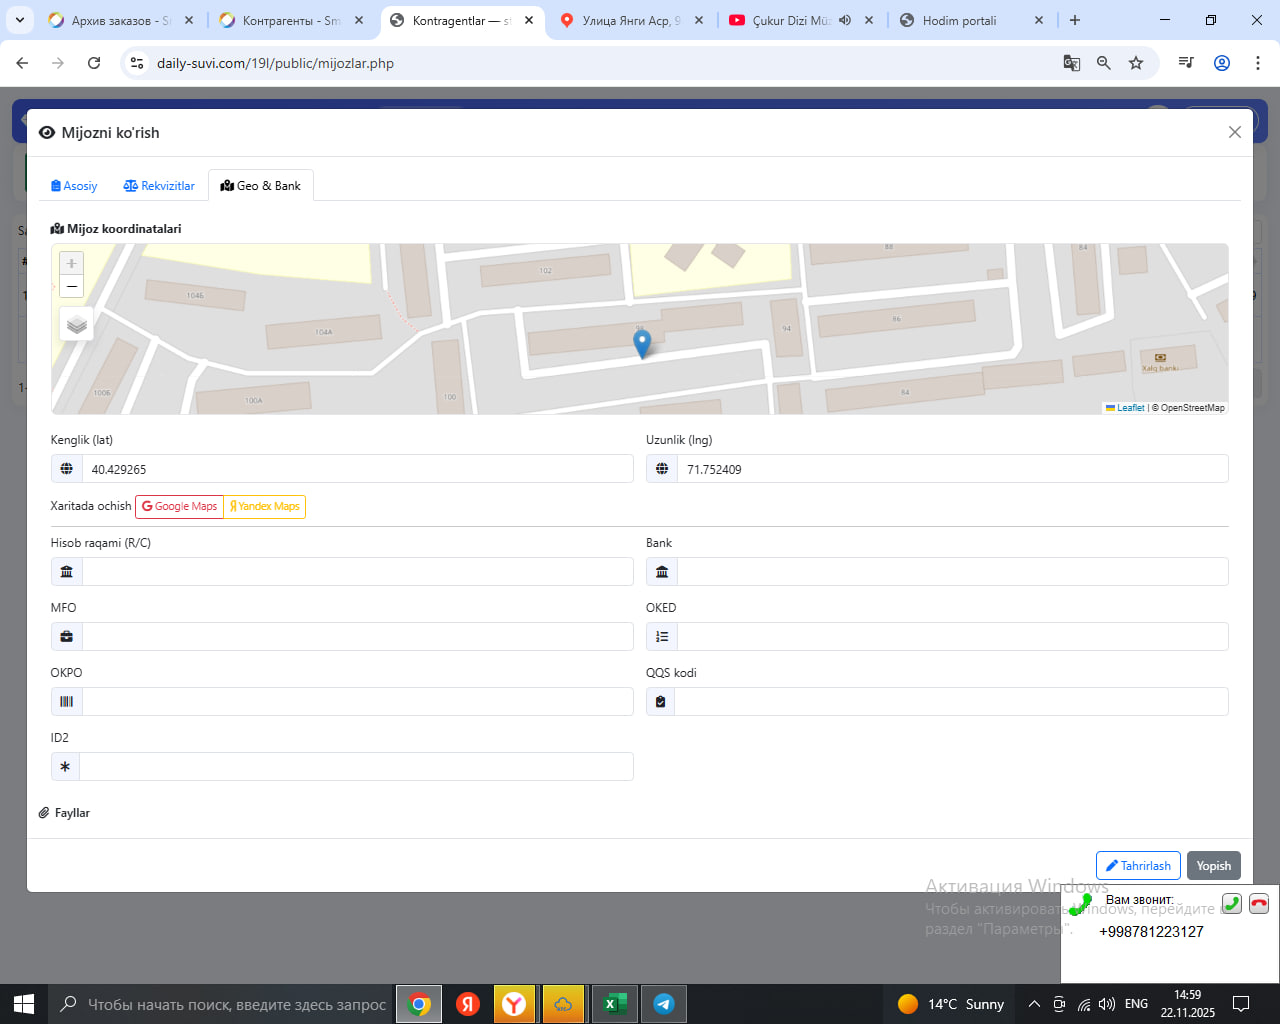
Task: Zoom out the map with minus button
Action: point(71,287)
